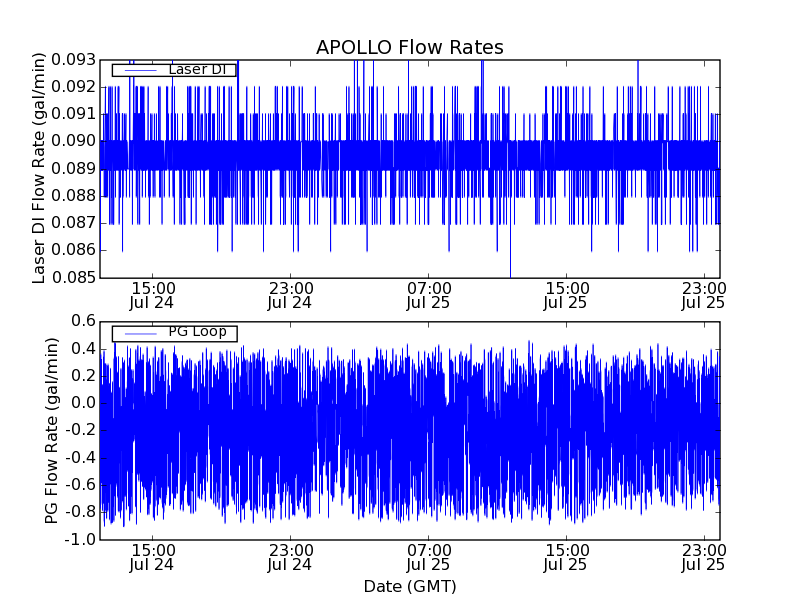The width and height of the screenshot is (800, 600).
Task: Select the 'PG Loop' legend label
Action: [197, 332]
